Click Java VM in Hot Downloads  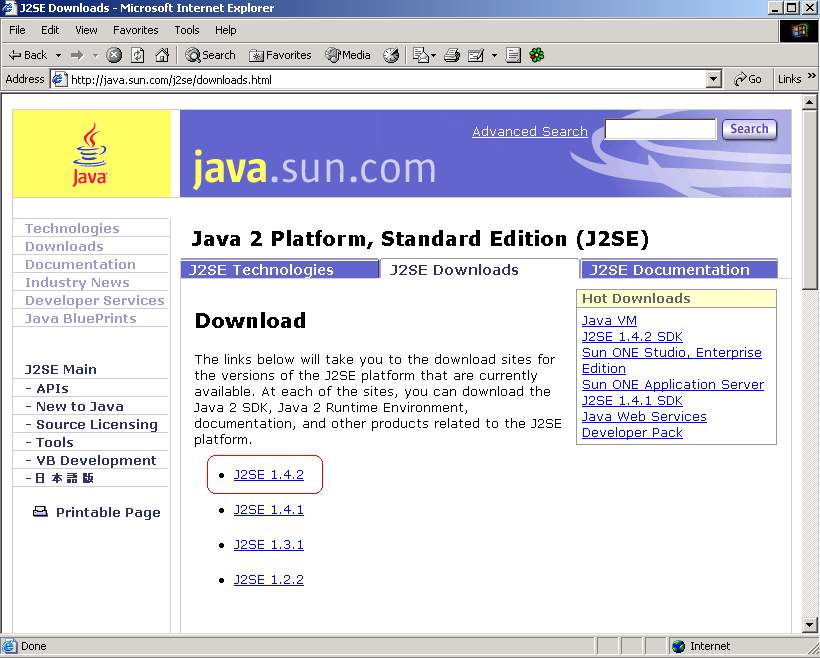(x=609, y=320)
